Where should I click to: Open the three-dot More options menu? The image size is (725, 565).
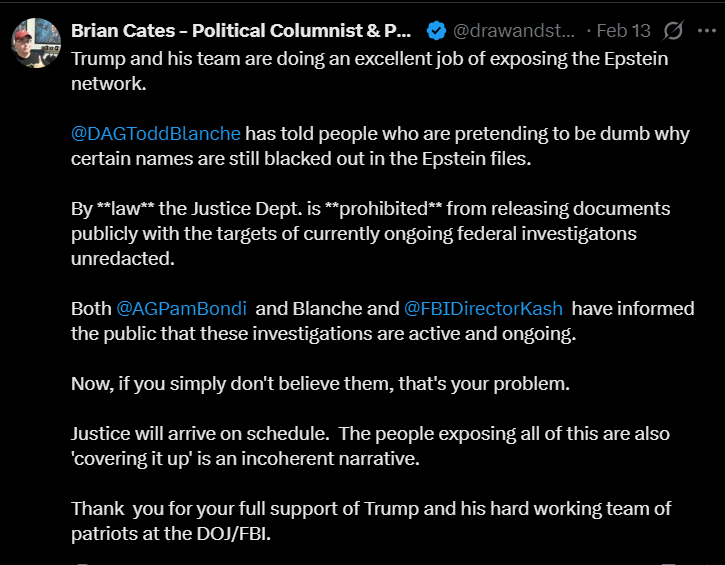click(x=705, y=31)
